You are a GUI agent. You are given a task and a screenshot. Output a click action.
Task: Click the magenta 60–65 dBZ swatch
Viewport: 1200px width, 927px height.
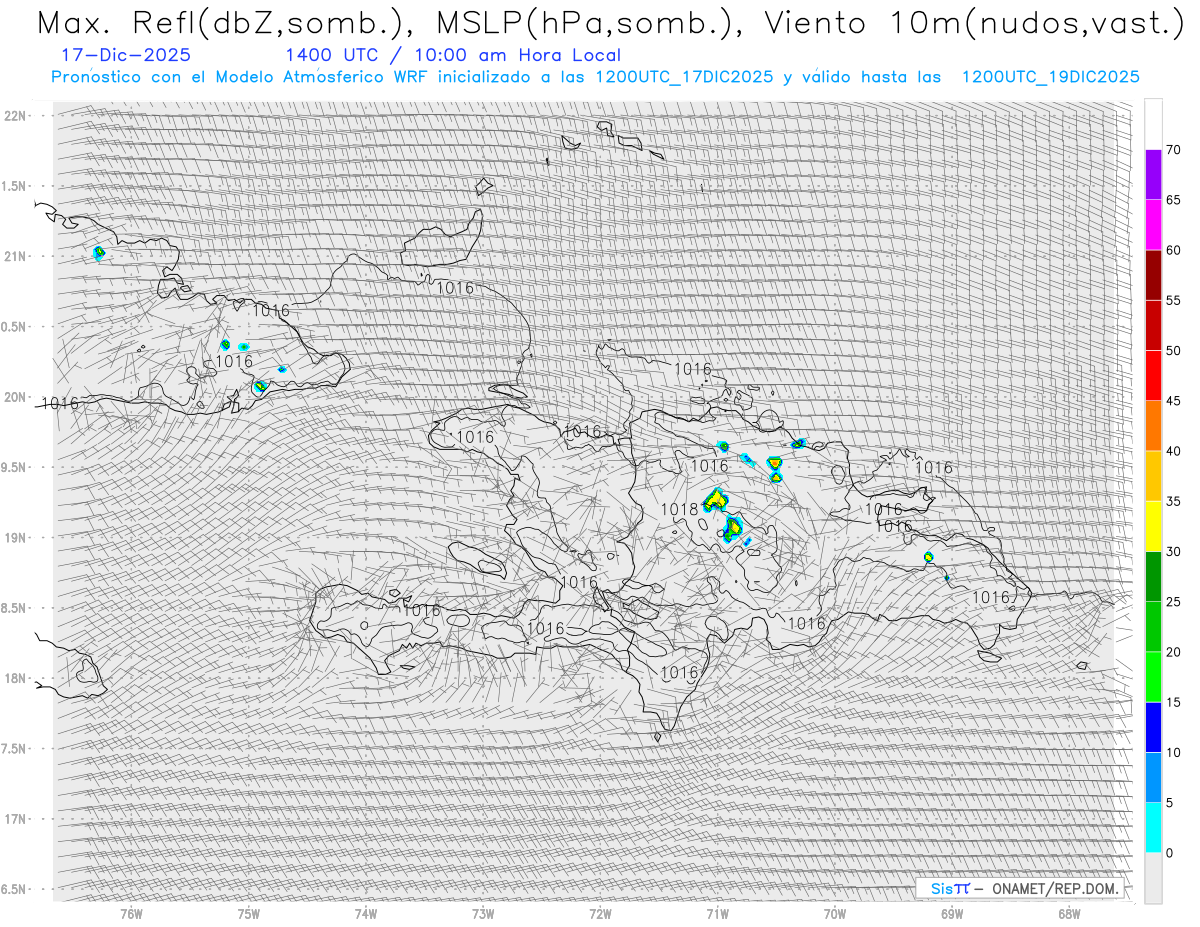click(1153, 225)
